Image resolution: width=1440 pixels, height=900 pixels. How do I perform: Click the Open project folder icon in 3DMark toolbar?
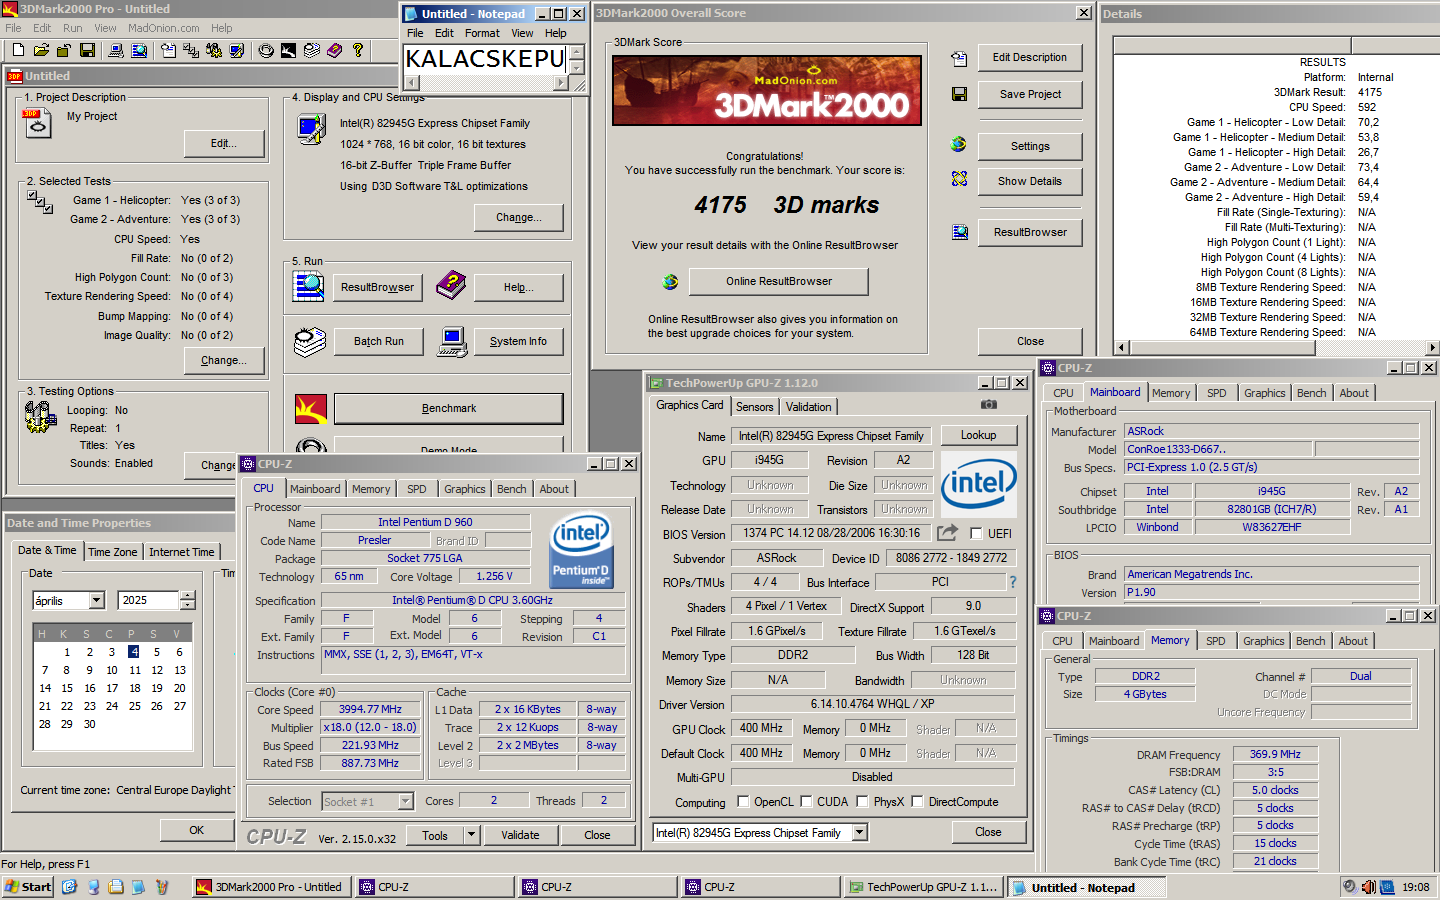pos(41,50)
